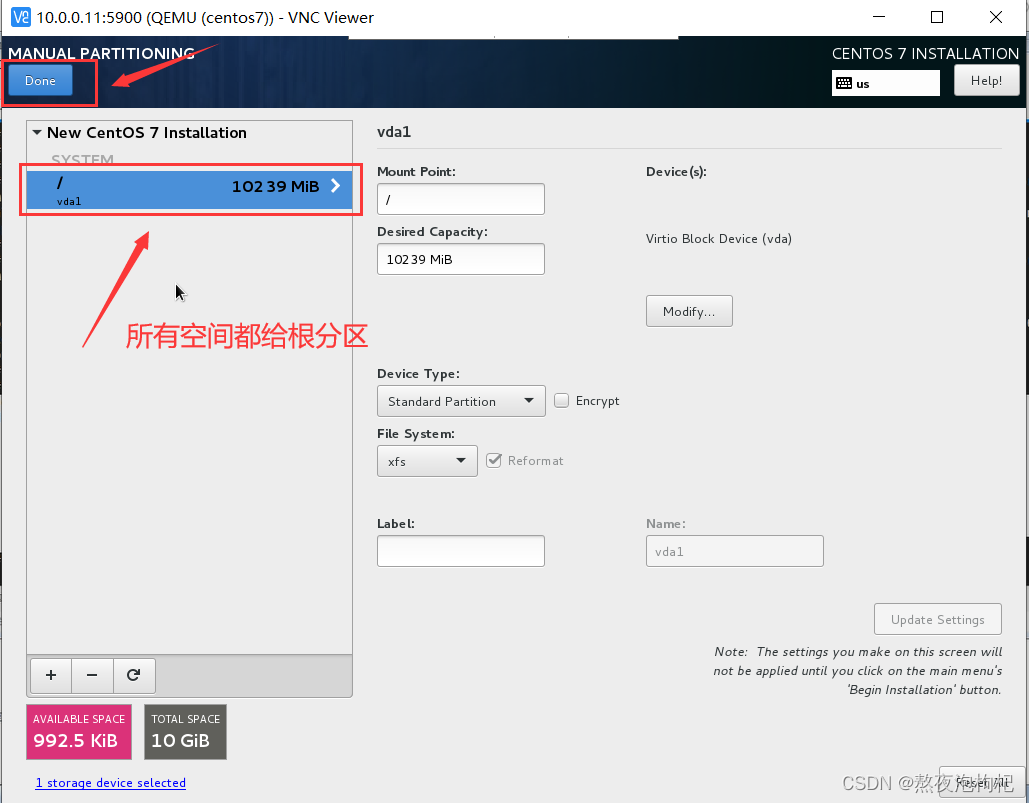1029x803 pixels.
Task: Add a new mount point with plus icon
Action: (x=51, y=675)
